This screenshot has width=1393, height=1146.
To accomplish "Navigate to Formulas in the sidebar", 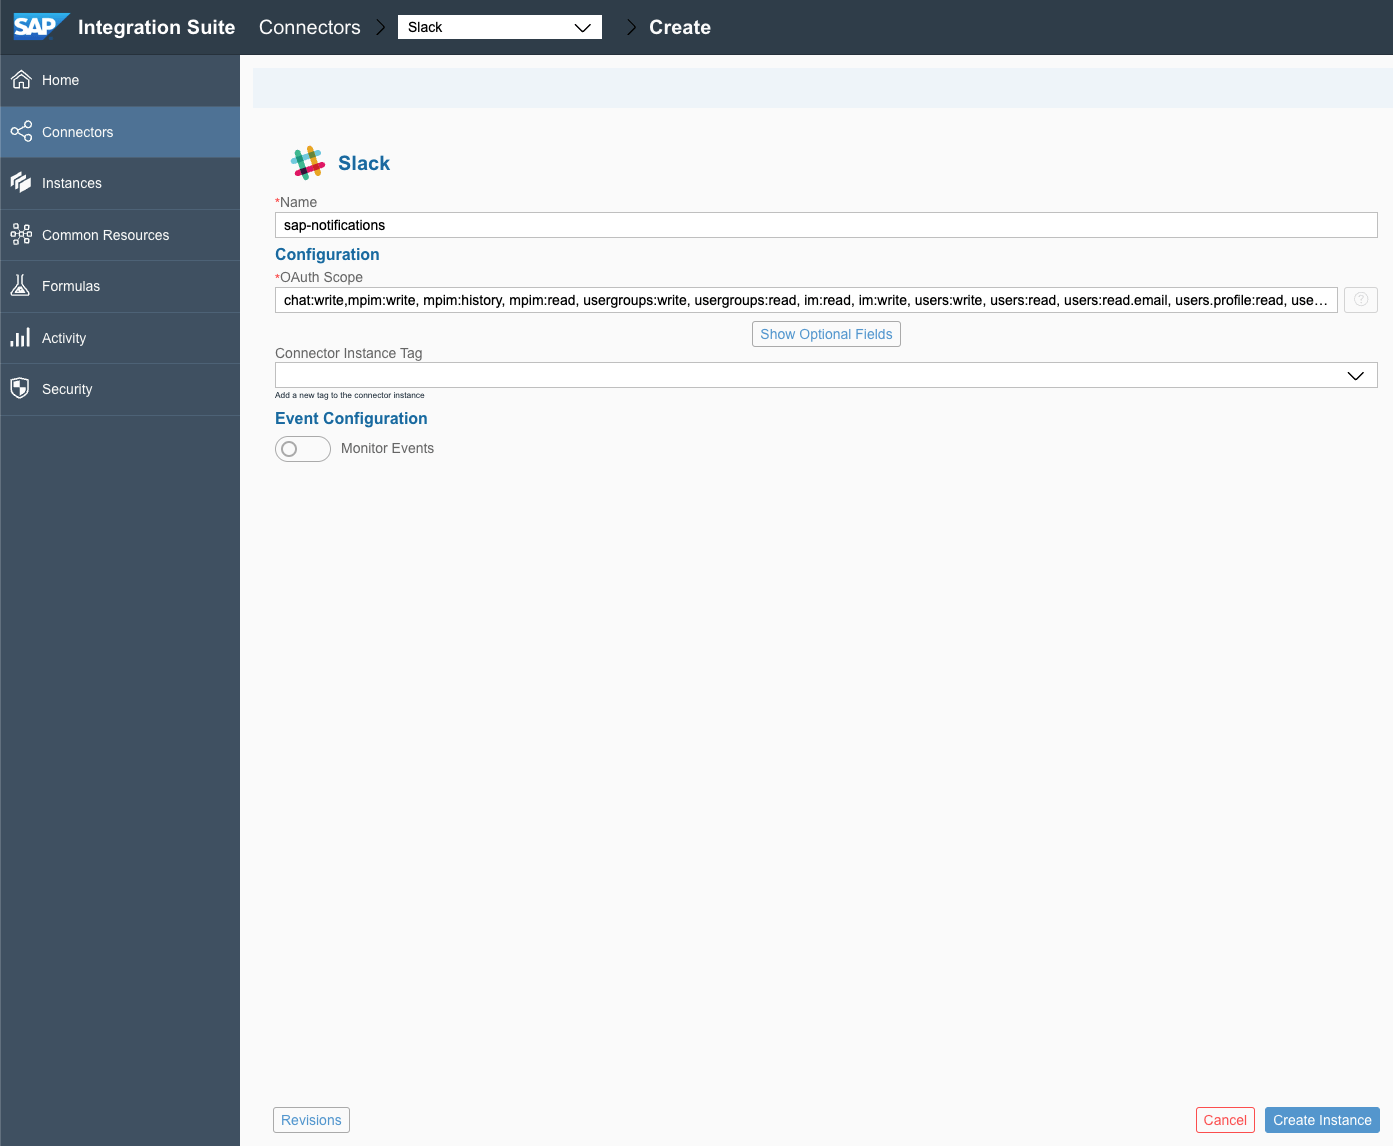I will click(120, 286).
